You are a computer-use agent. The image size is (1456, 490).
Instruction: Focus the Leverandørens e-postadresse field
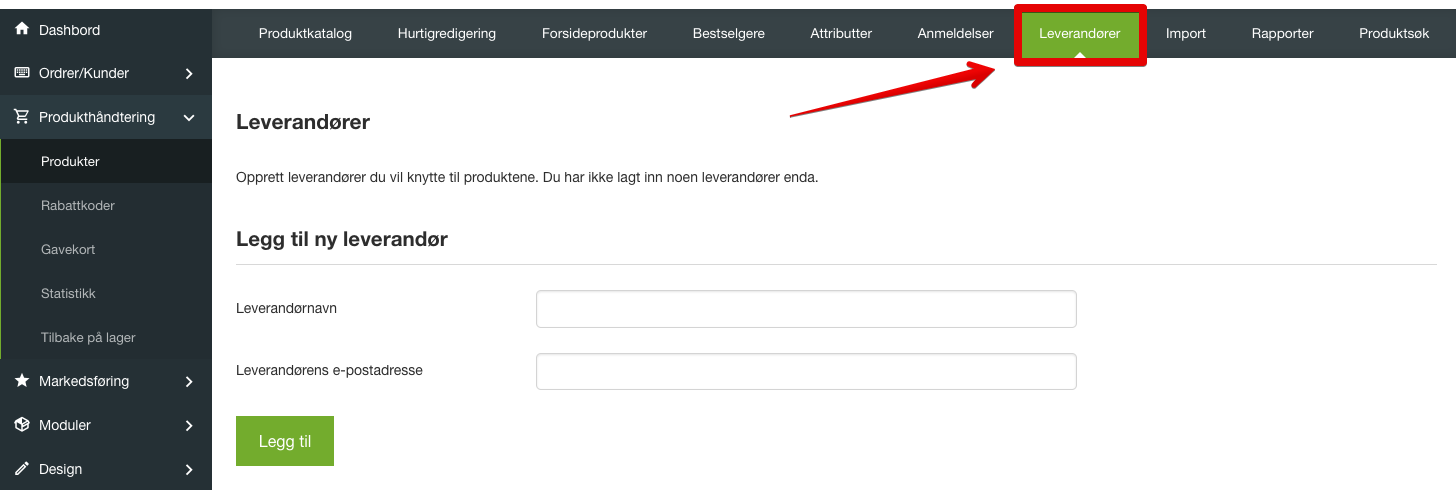pyautogui.click(x=806, y=371)
